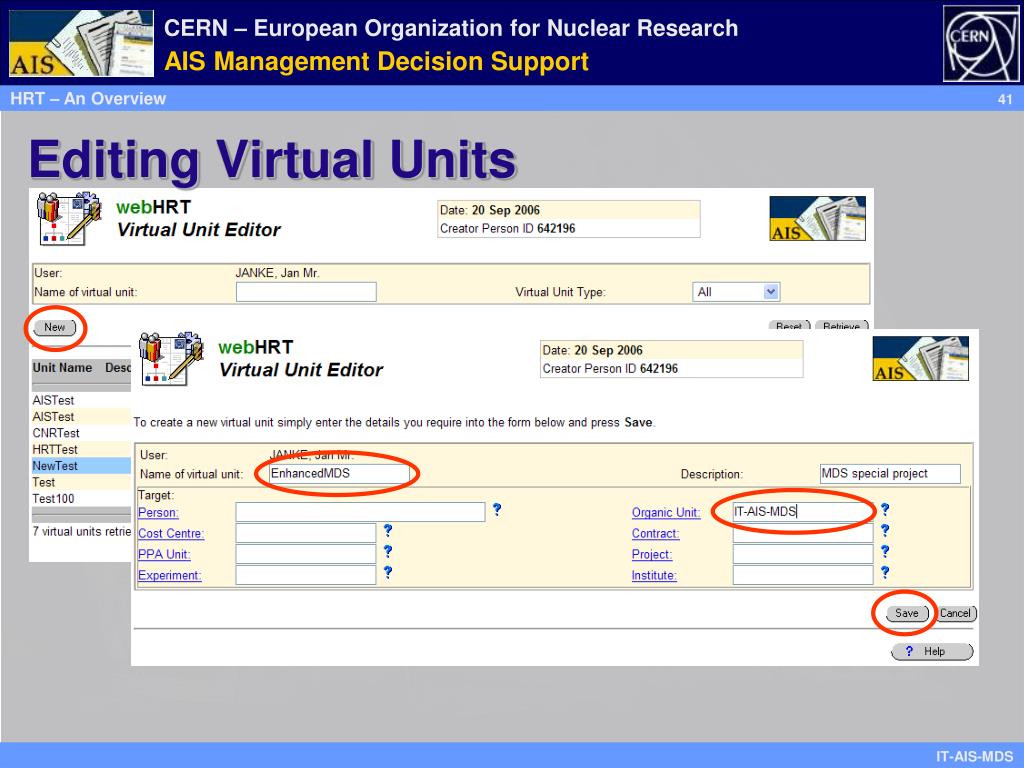Click the CERN logo in the slide header
Image resolution: width=1024 pixels, height=768 pixels.
click(981, 44)
